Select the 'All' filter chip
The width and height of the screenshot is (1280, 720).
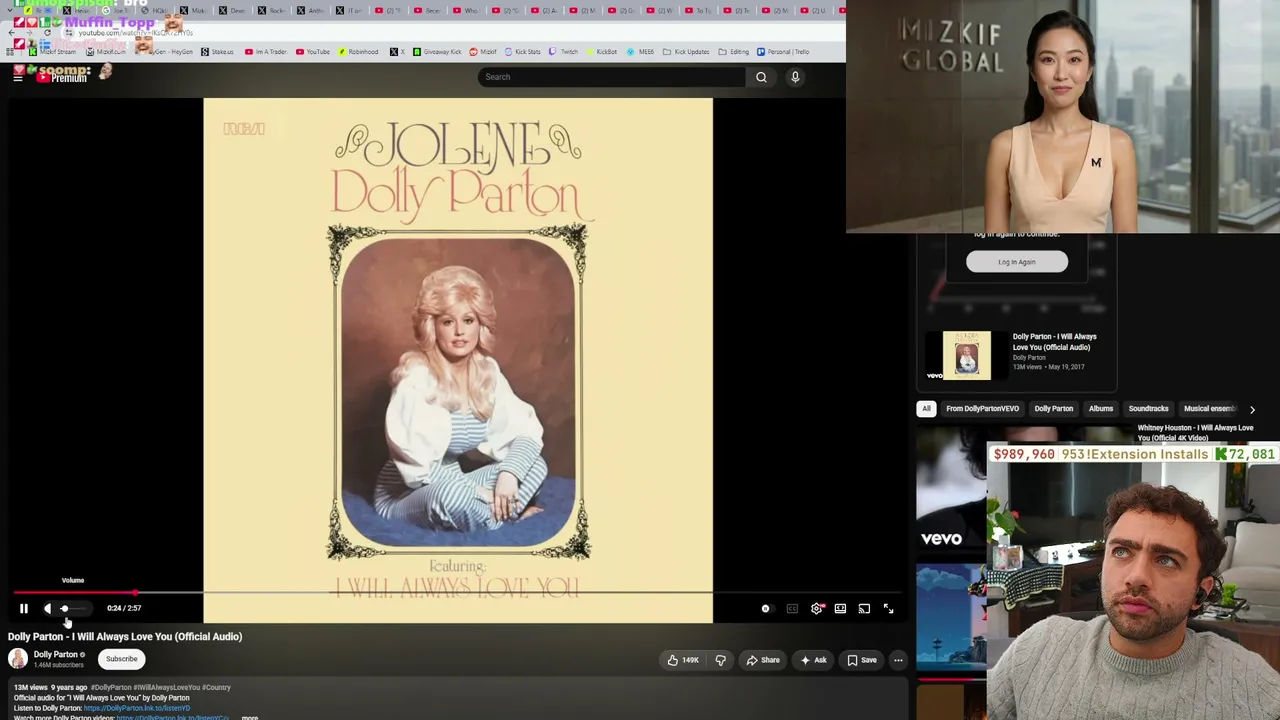click(x=926, y=408)
